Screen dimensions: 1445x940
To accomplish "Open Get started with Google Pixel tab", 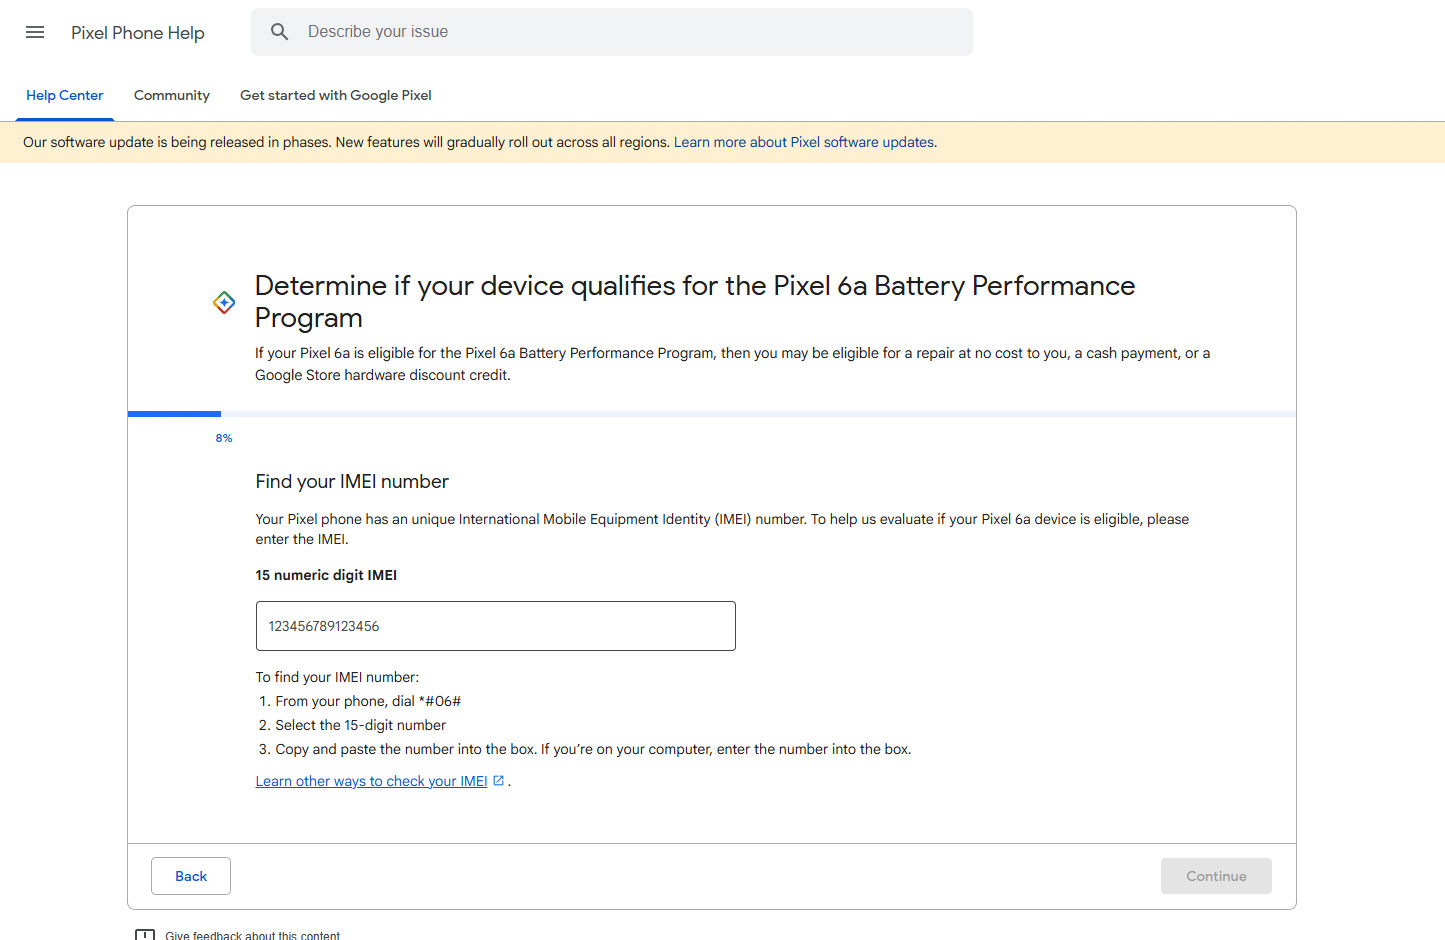I will [336, 96].
